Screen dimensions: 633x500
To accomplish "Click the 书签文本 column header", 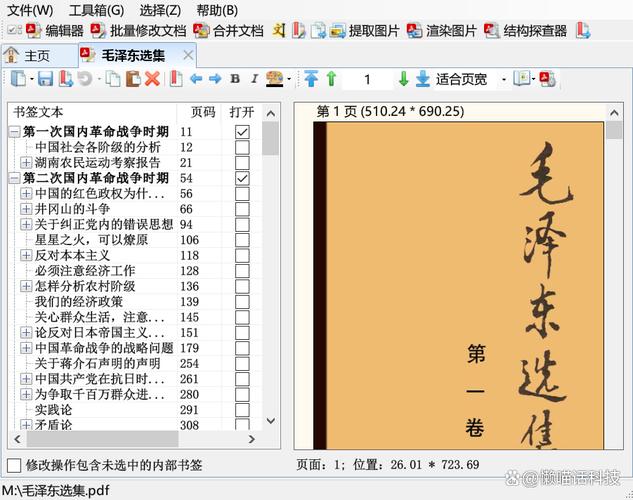I will coord(92,112).
